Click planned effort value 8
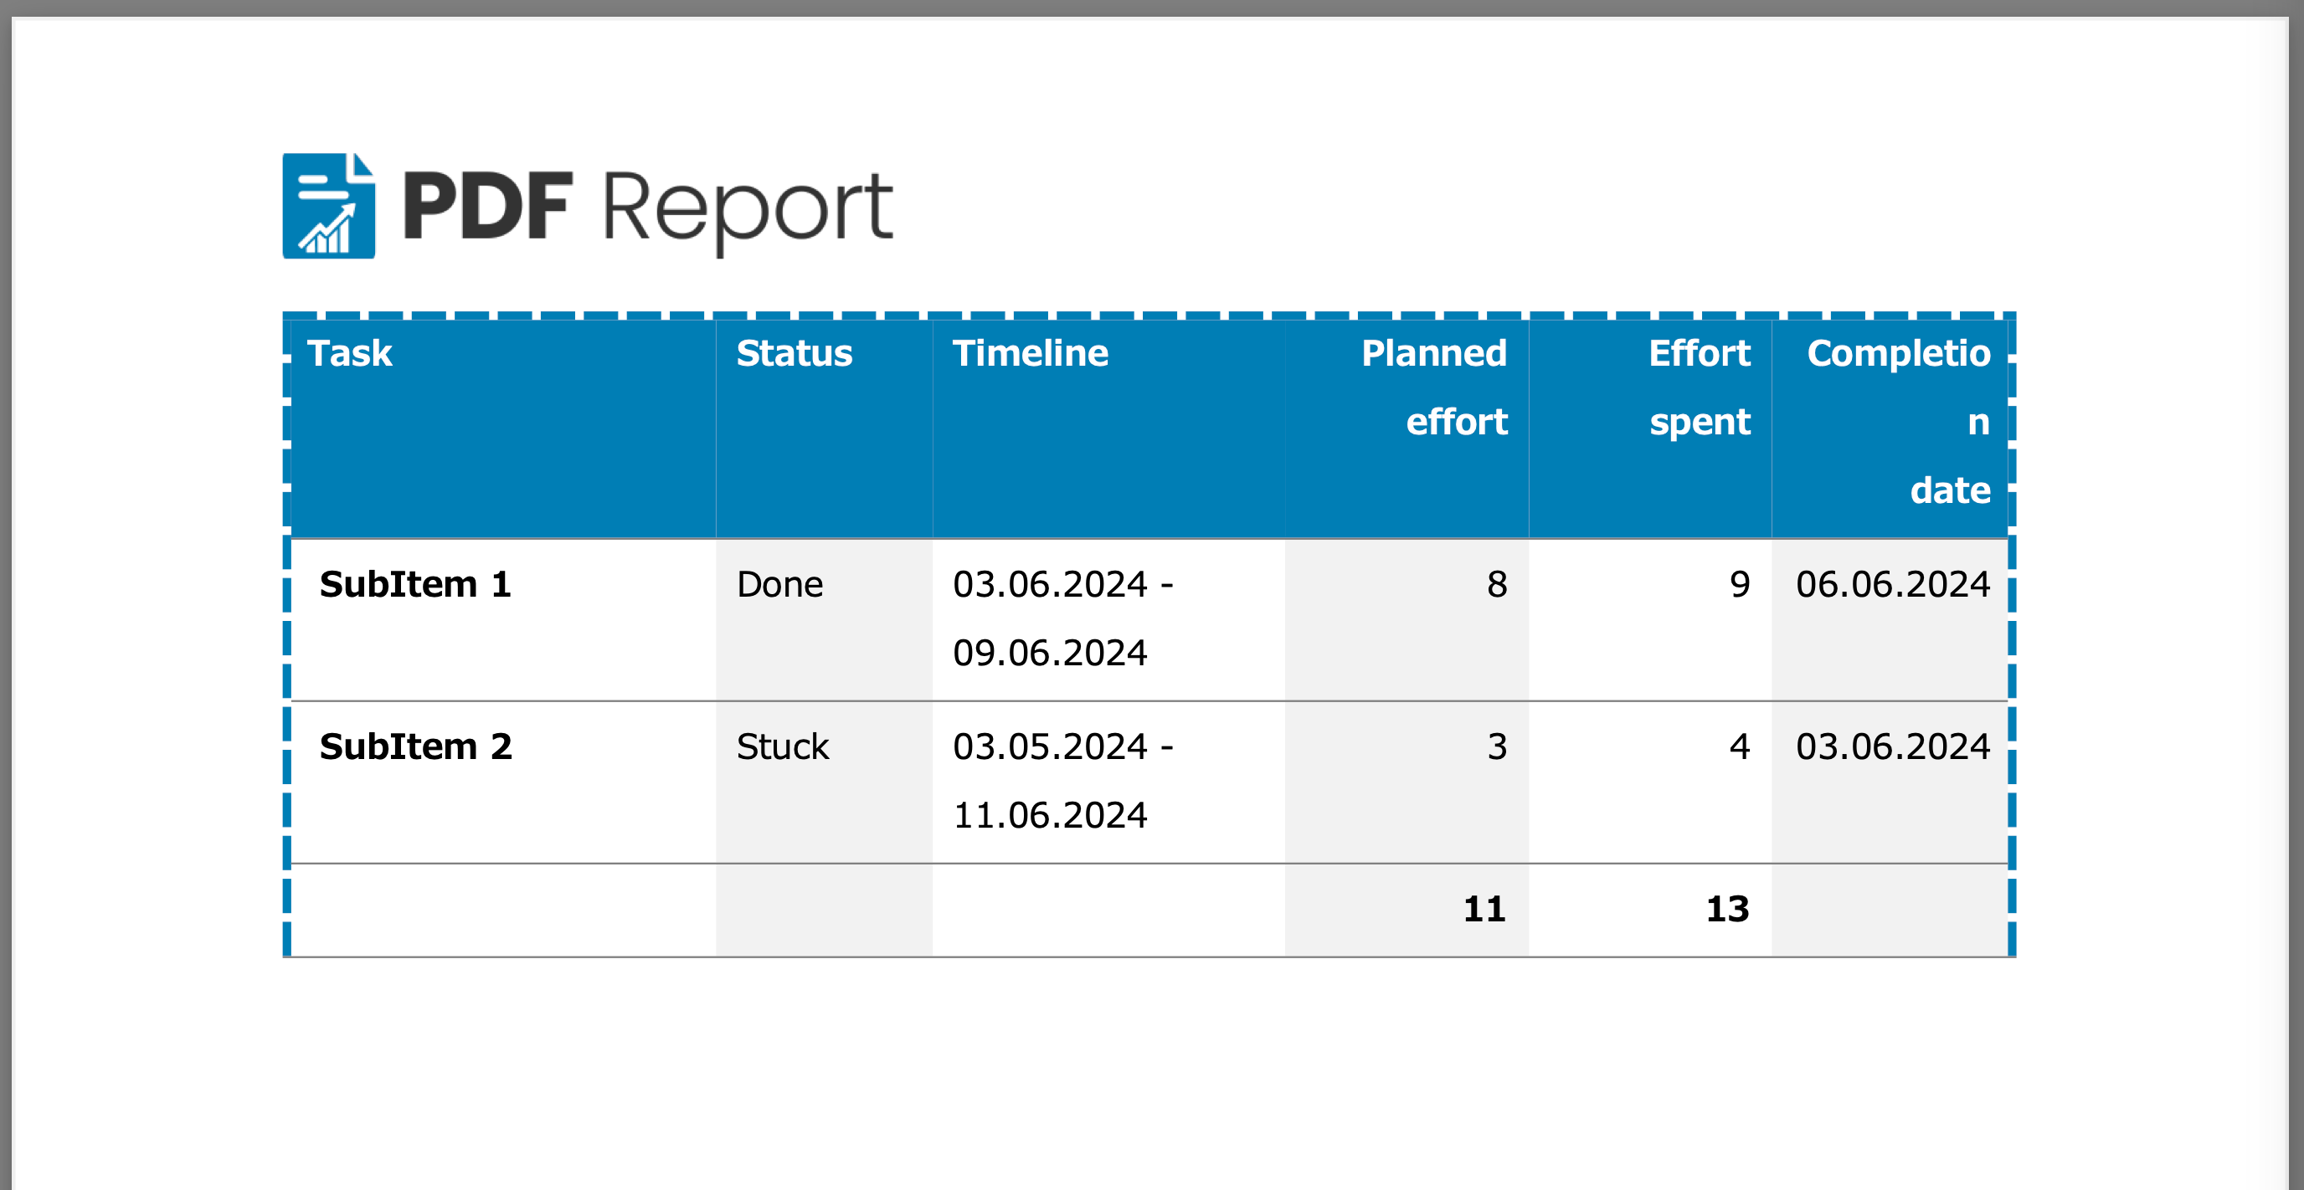The width and height of the screenshot is (2304, 1190). [x=1495, y=584]
